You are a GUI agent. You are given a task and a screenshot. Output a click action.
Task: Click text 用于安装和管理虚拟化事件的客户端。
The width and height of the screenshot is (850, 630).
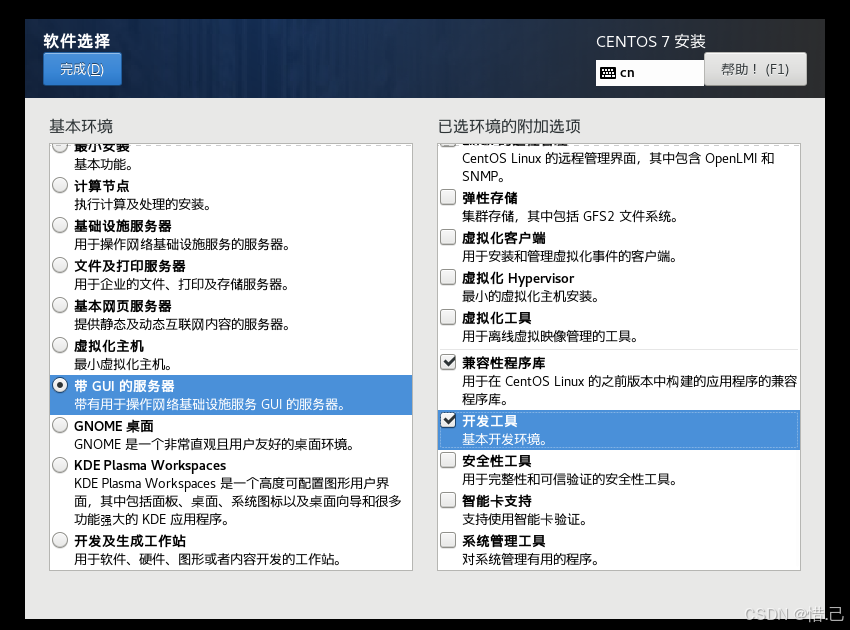569,256
